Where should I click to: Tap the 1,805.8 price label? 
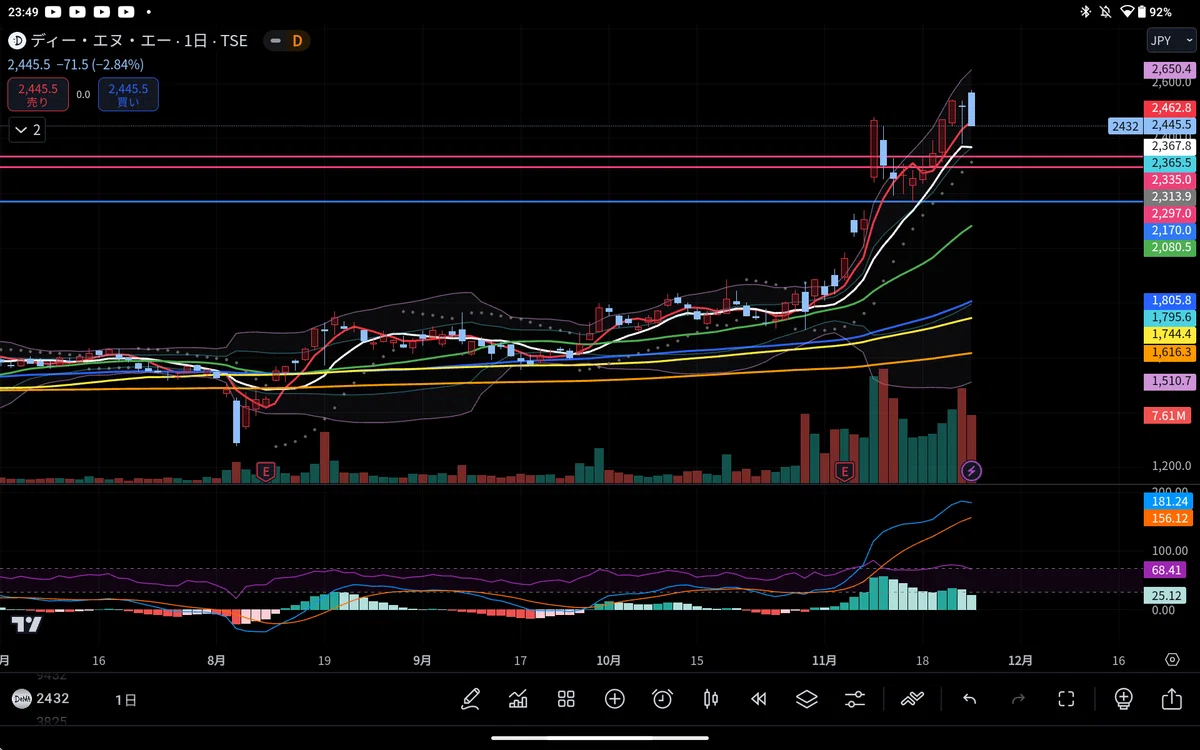point(1170,300)
